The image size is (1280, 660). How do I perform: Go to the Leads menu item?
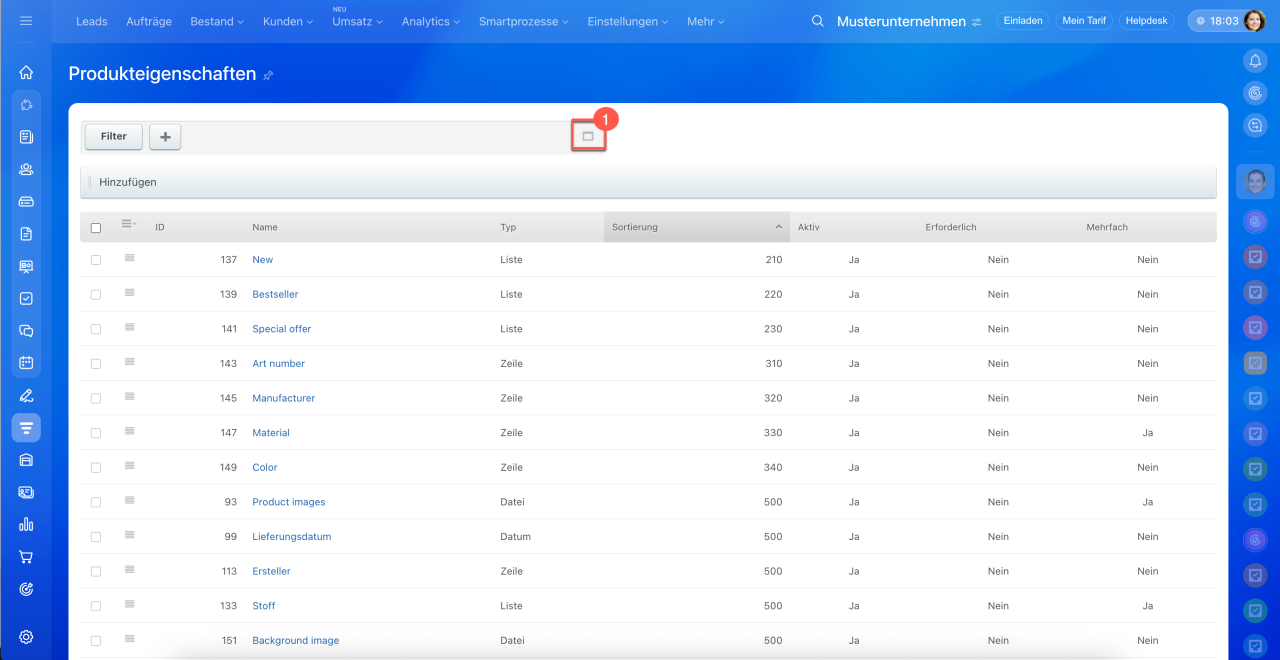tap(93, 21)
